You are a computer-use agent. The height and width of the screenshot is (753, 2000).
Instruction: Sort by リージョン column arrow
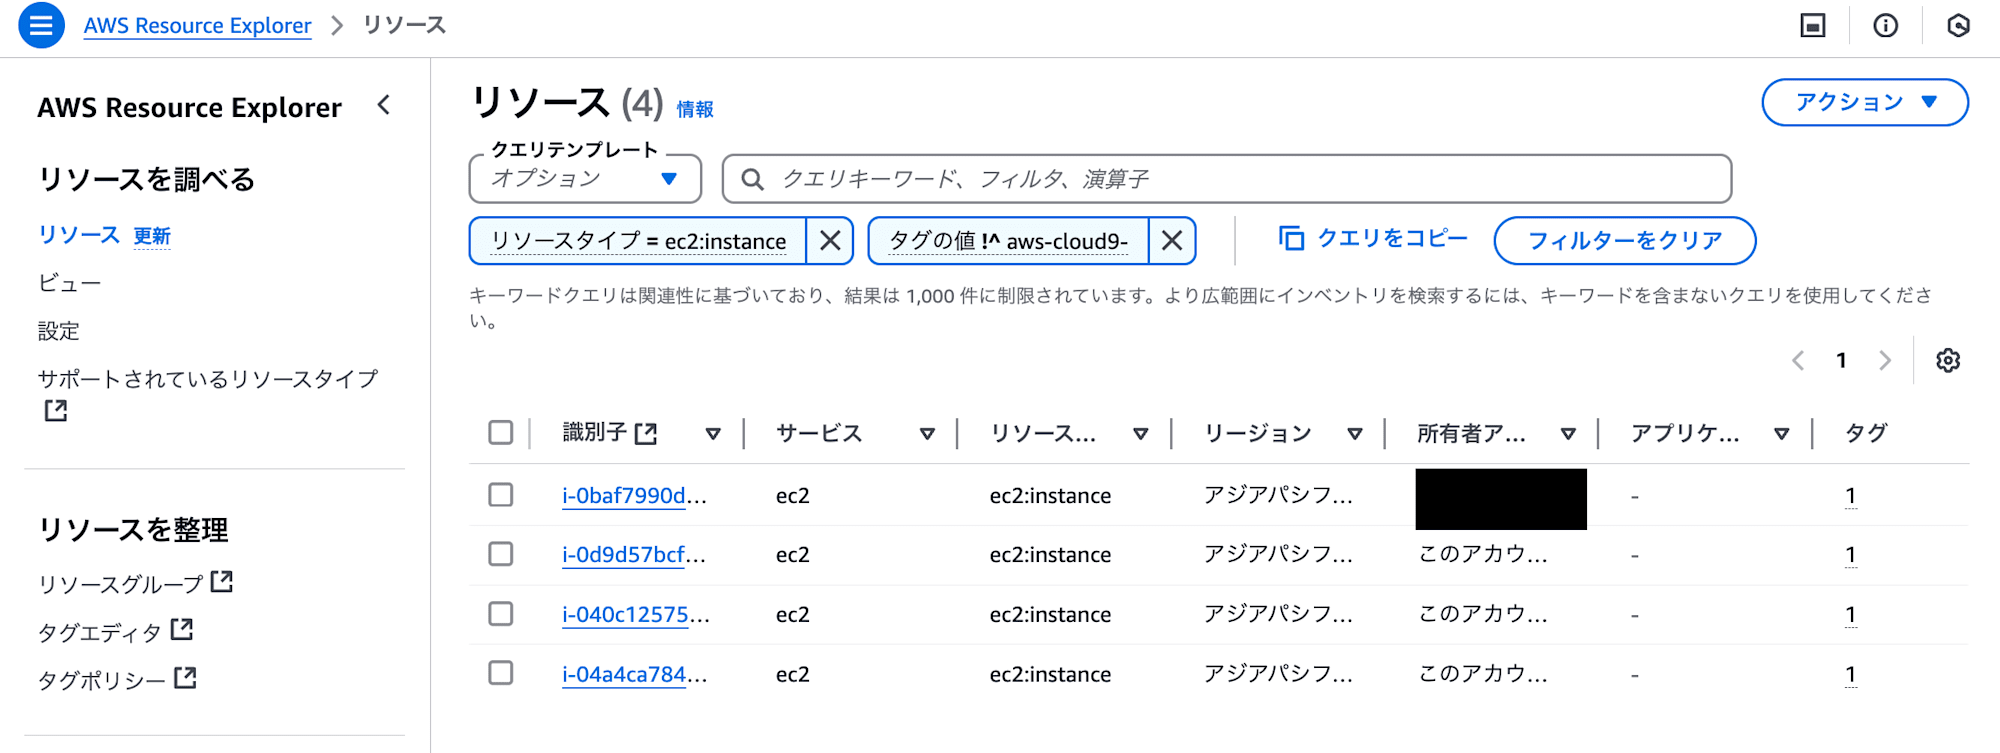pos(1354,434)
